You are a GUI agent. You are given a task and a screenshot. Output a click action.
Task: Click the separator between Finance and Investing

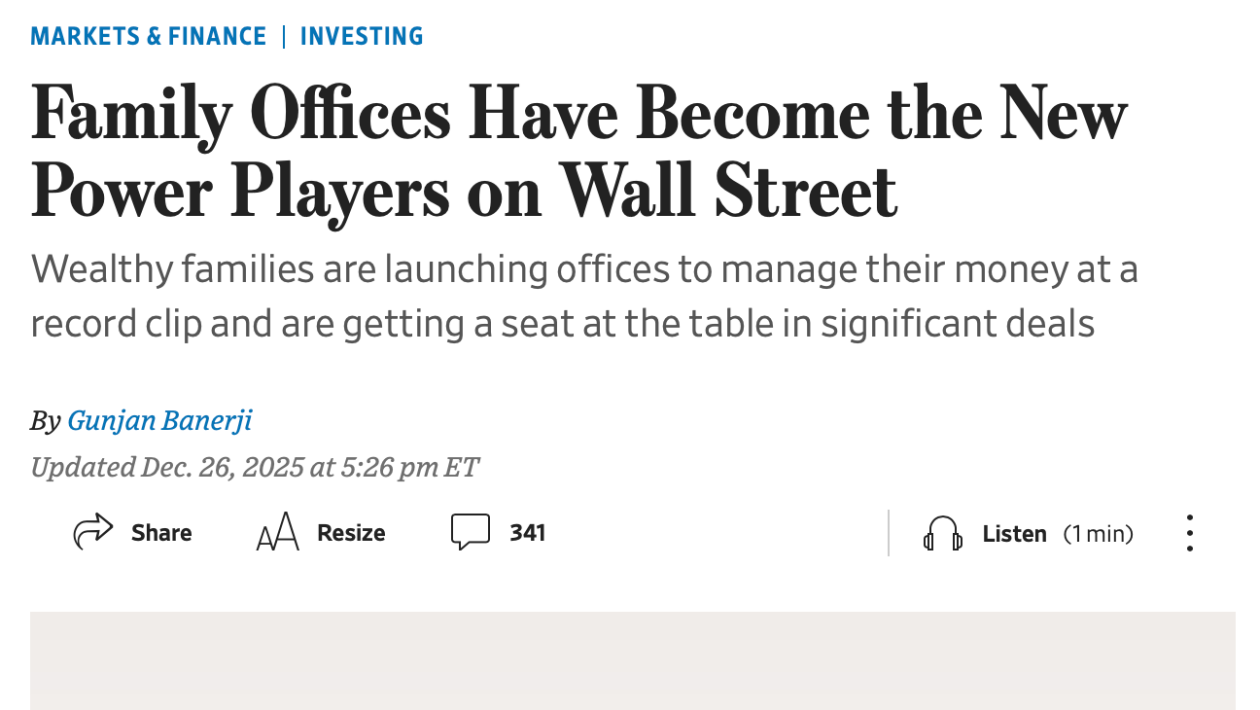coord(283,37)
